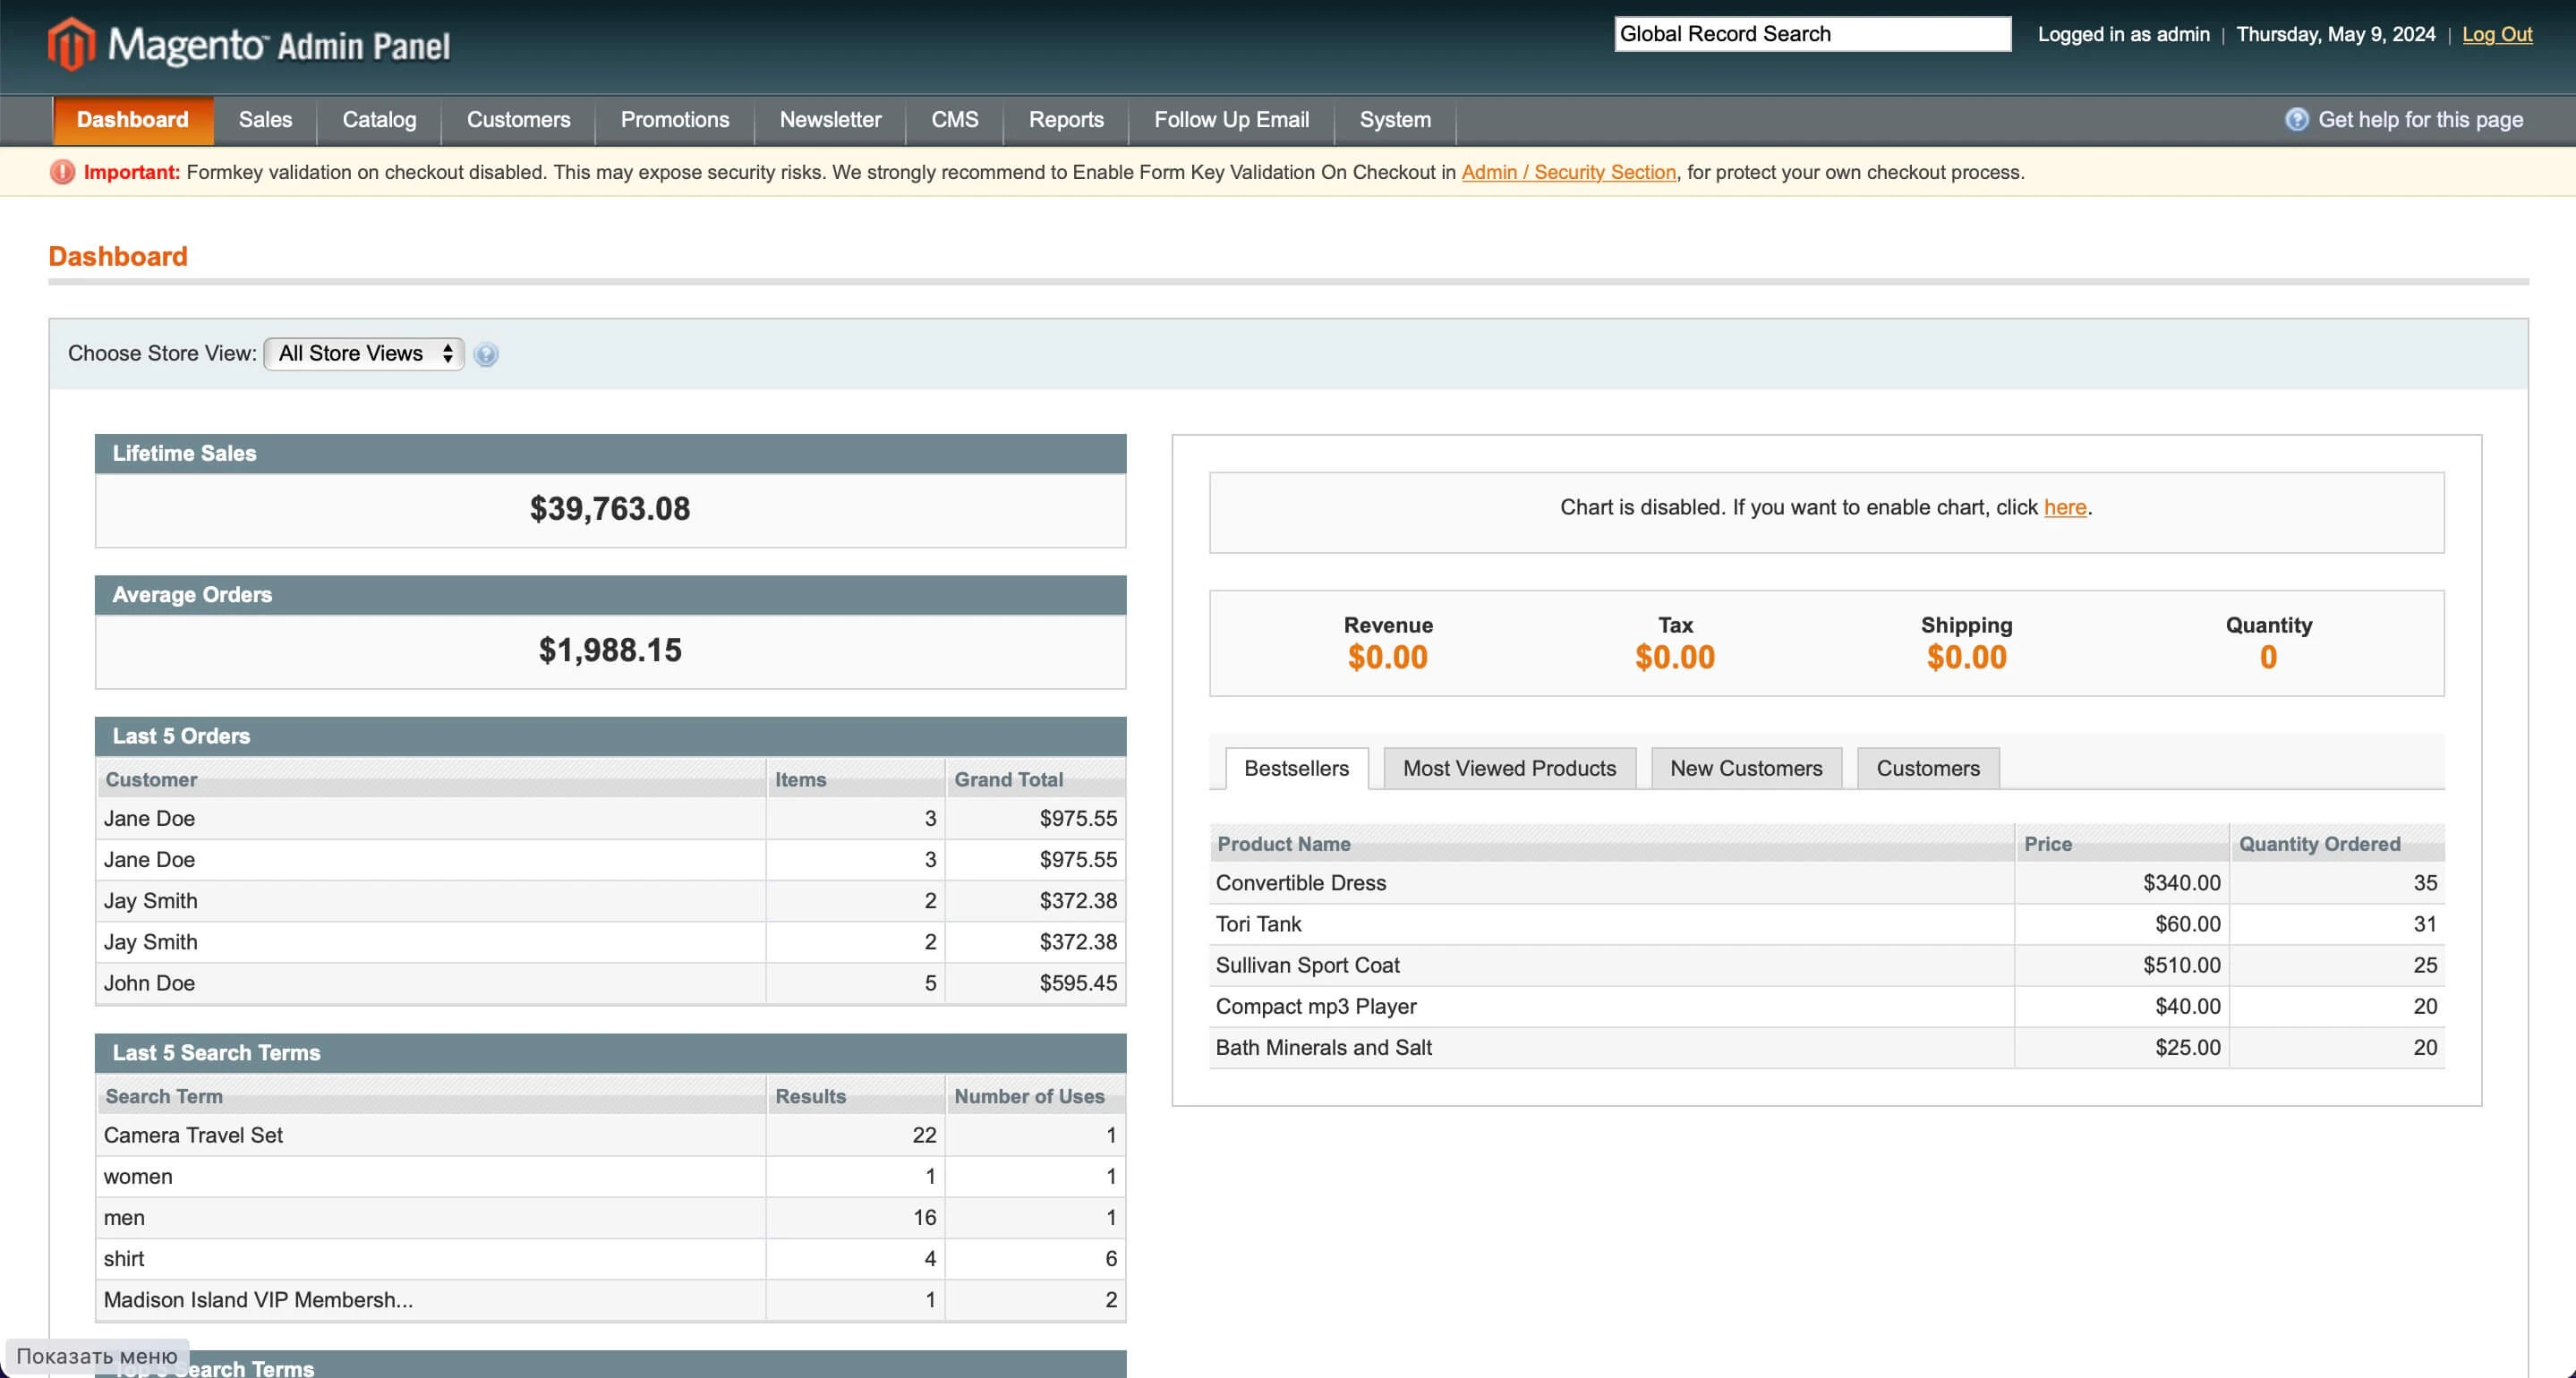The image size is (2576, 1378).
Task: Click the Important warning alert icon
Action: [x=62, y=171]
